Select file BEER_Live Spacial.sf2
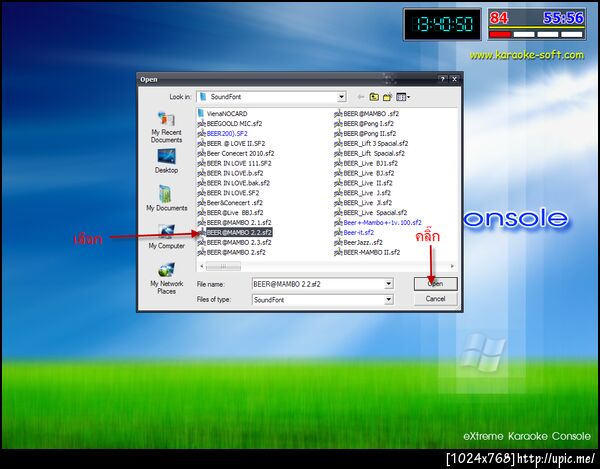Viewport: 600px width, 469px height. pyautogui.click(x=371, y=213)
